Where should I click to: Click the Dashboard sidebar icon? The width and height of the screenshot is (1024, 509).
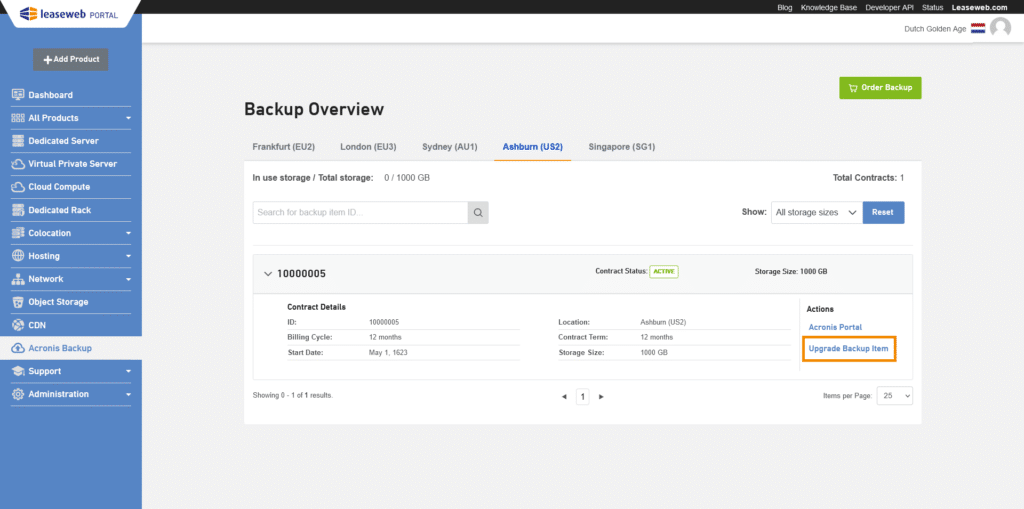click(18, 95)
